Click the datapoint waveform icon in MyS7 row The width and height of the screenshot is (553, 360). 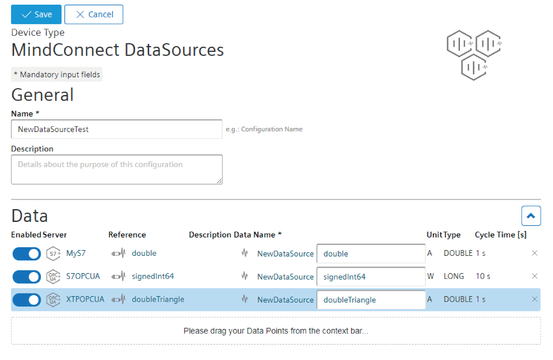tap(245, 253)
